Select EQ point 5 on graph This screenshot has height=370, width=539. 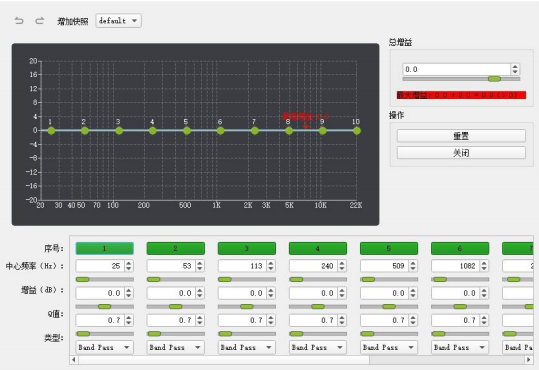(187, 131)
